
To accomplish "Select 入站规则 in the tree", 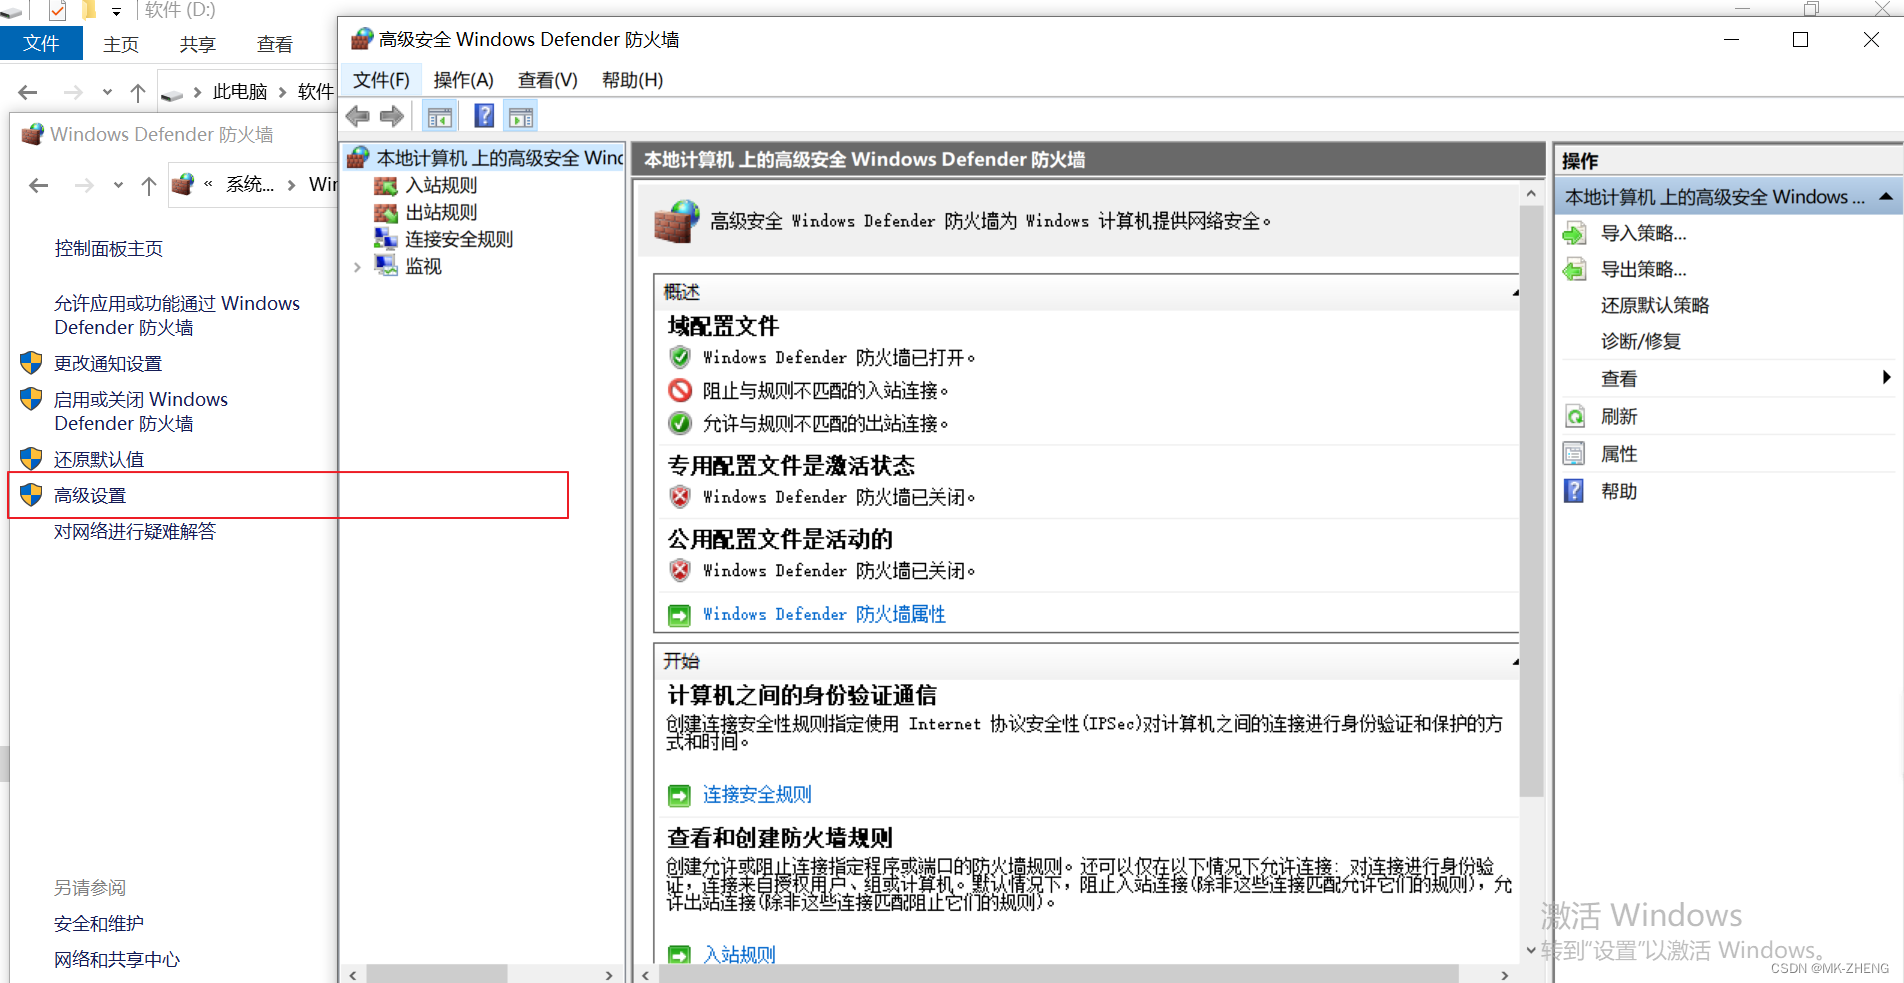I will point(441,185).
